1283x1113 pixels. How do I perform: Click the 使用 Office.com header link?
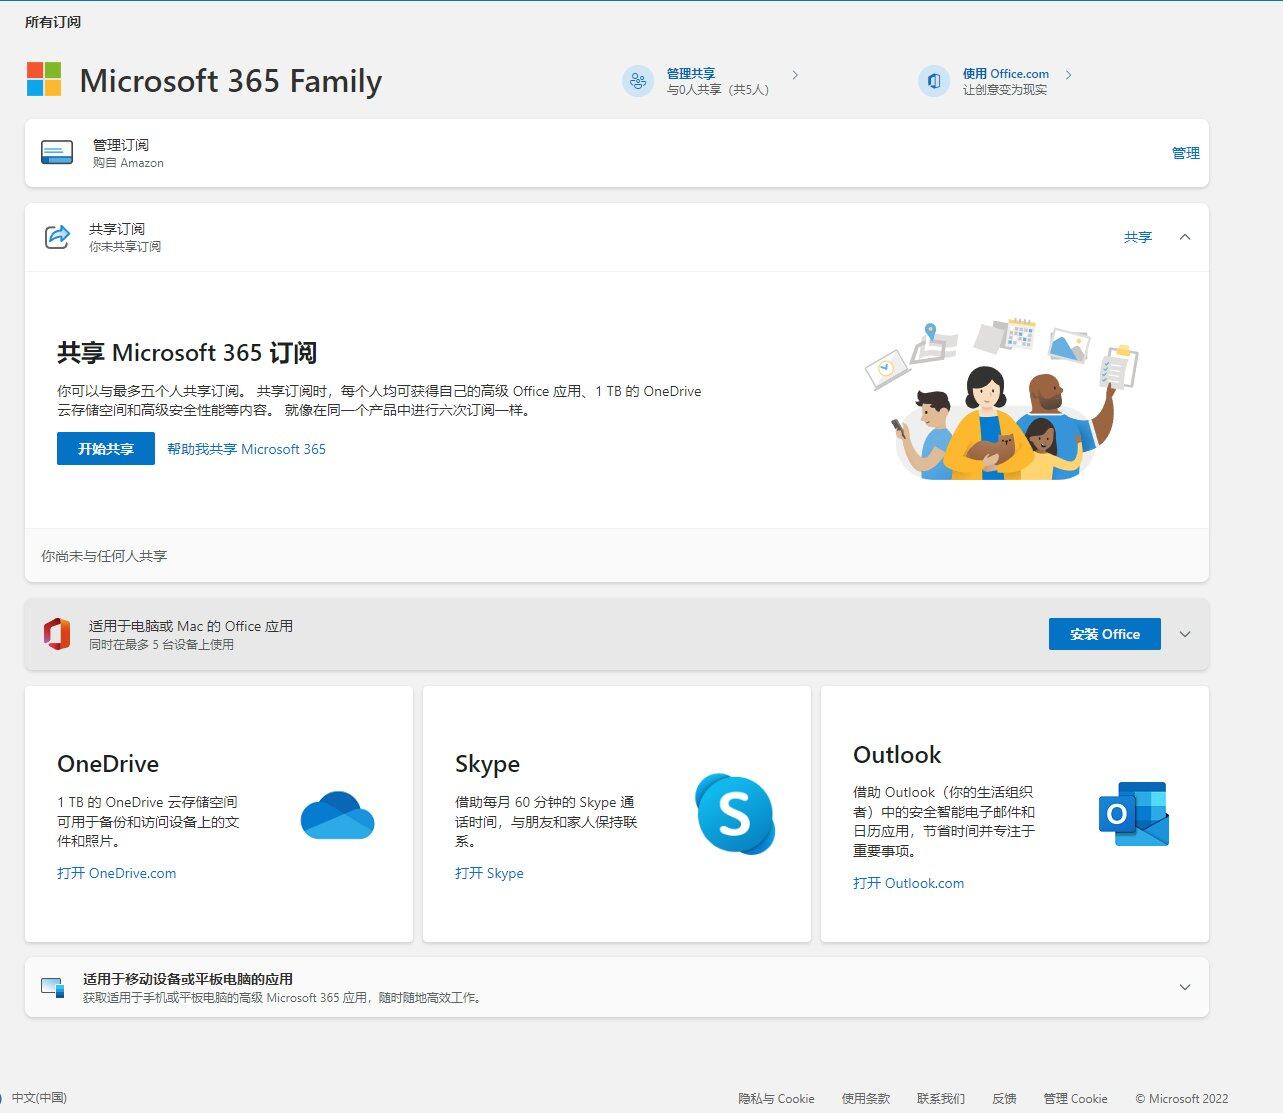1006,74
